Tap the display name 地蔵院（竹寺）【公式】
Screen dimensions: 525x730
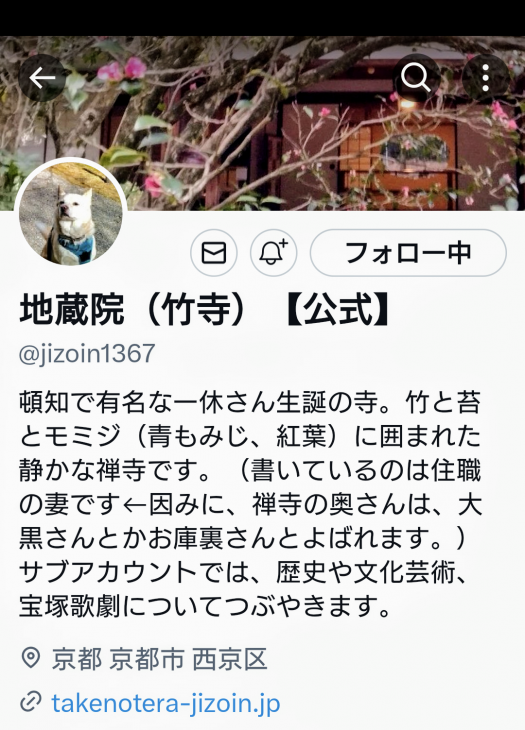[205, 309]
